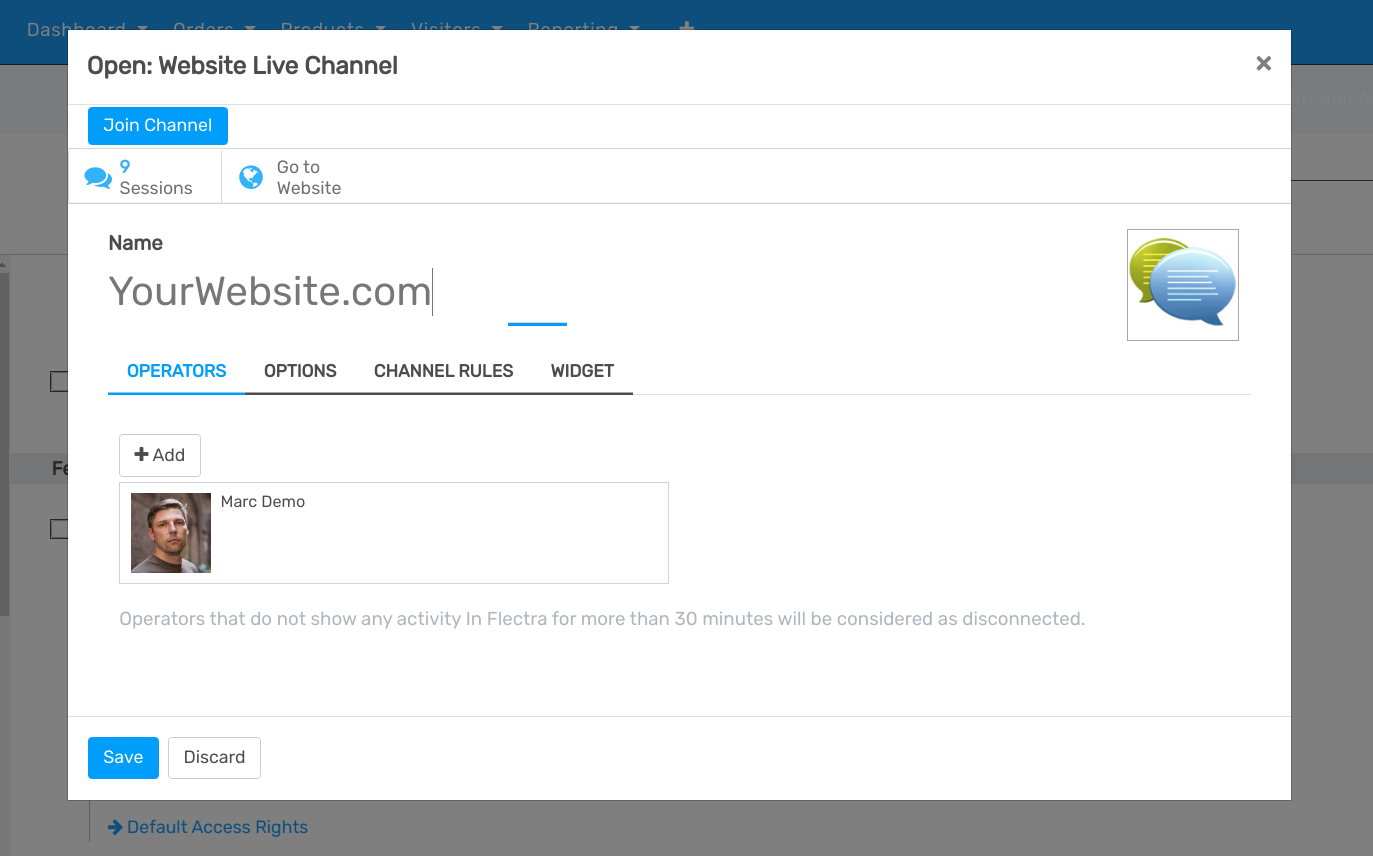The height and width of the screenshot is (856, 1373).
Task: Select the Widget tab
Action: (x=581, y=370)
